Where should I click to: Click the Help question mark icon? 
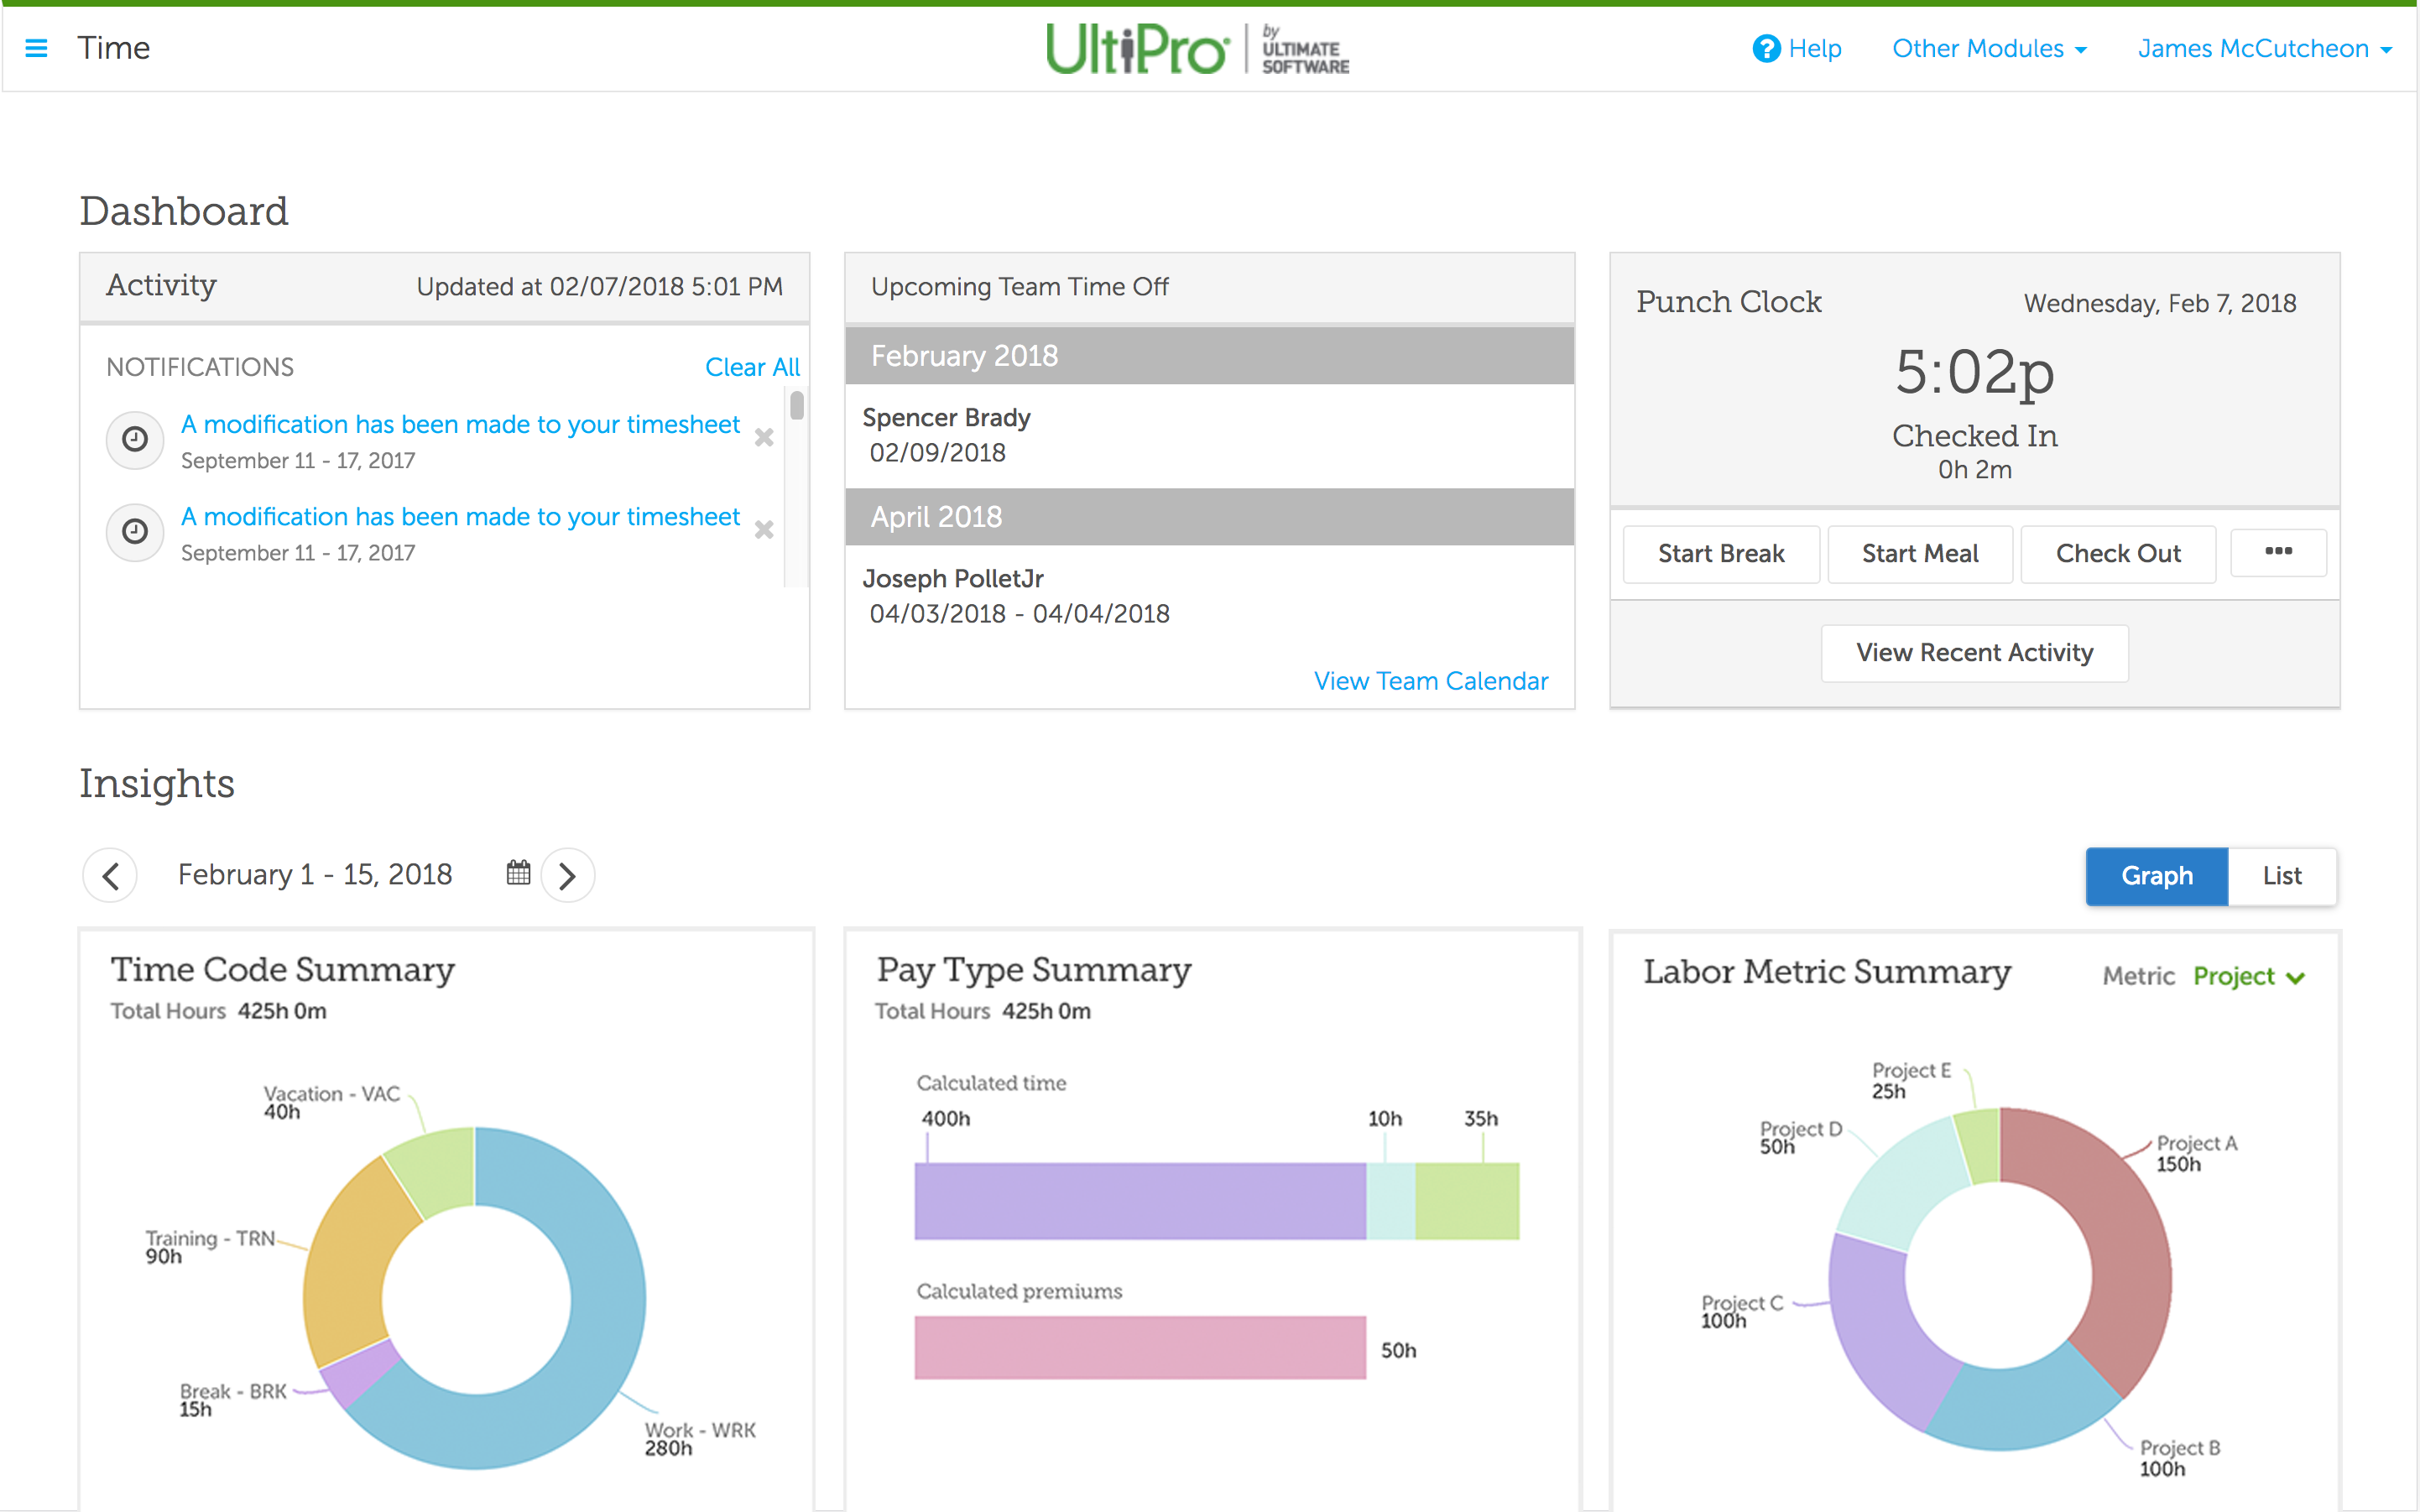pos(1766,48)
